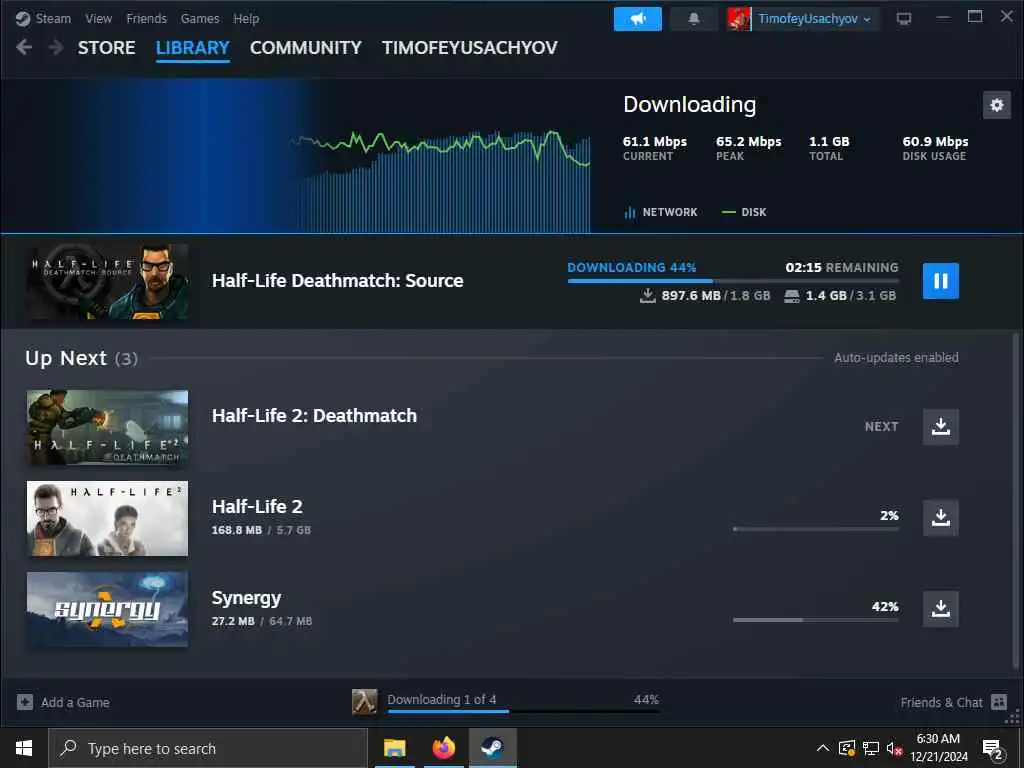
Task: Click Auto-updates enabled text
Action: coord(896,357)
